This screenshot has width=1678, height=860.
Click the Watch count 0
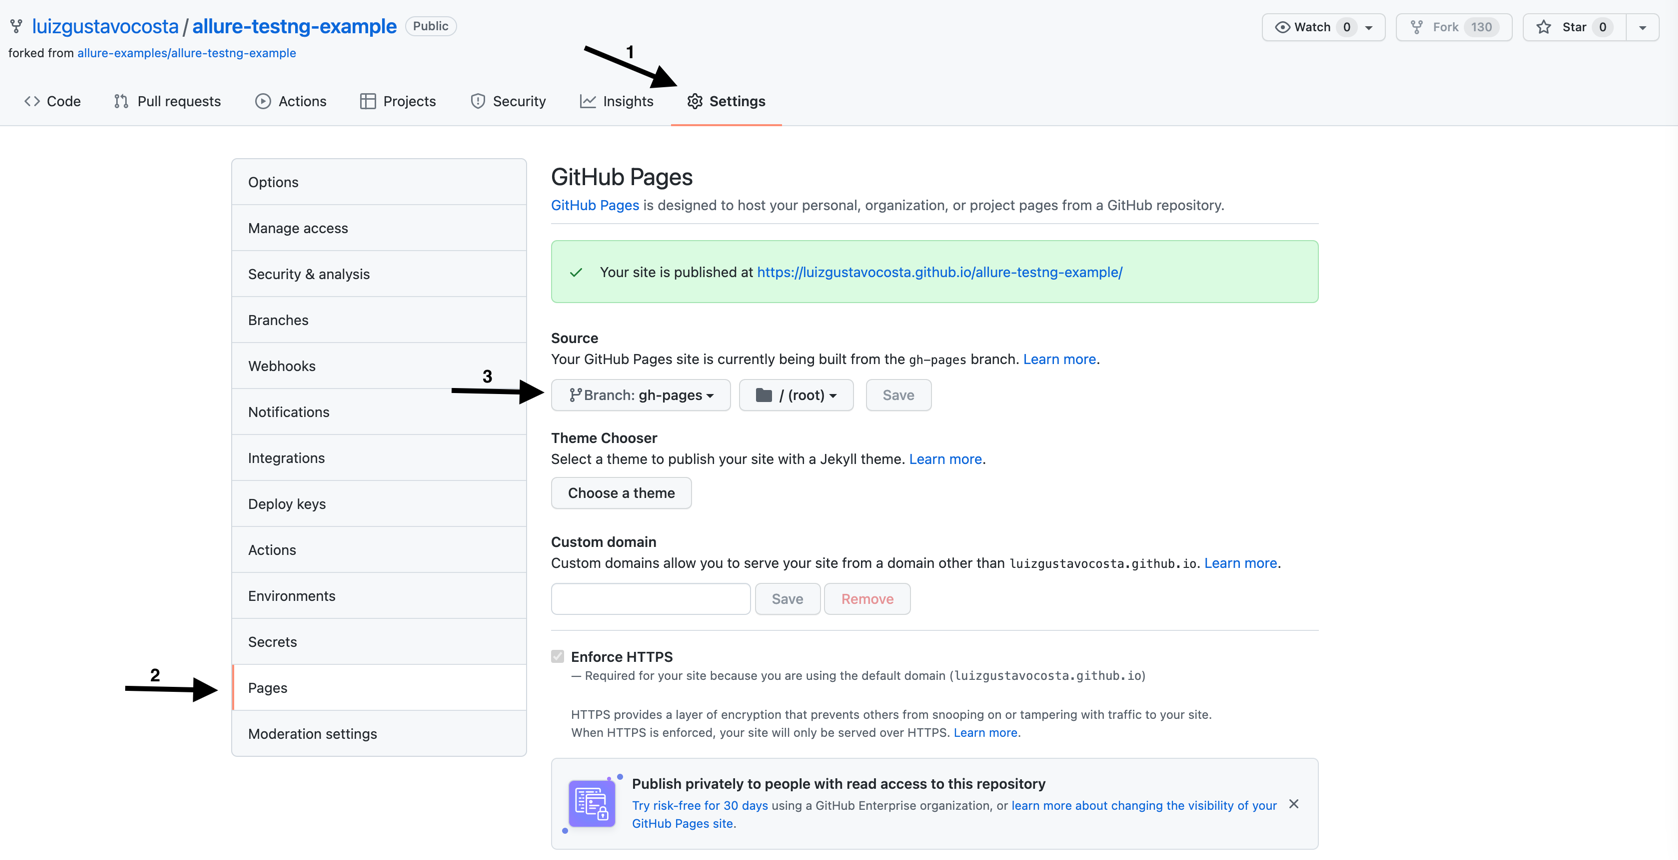click(x=1347, y=27)
